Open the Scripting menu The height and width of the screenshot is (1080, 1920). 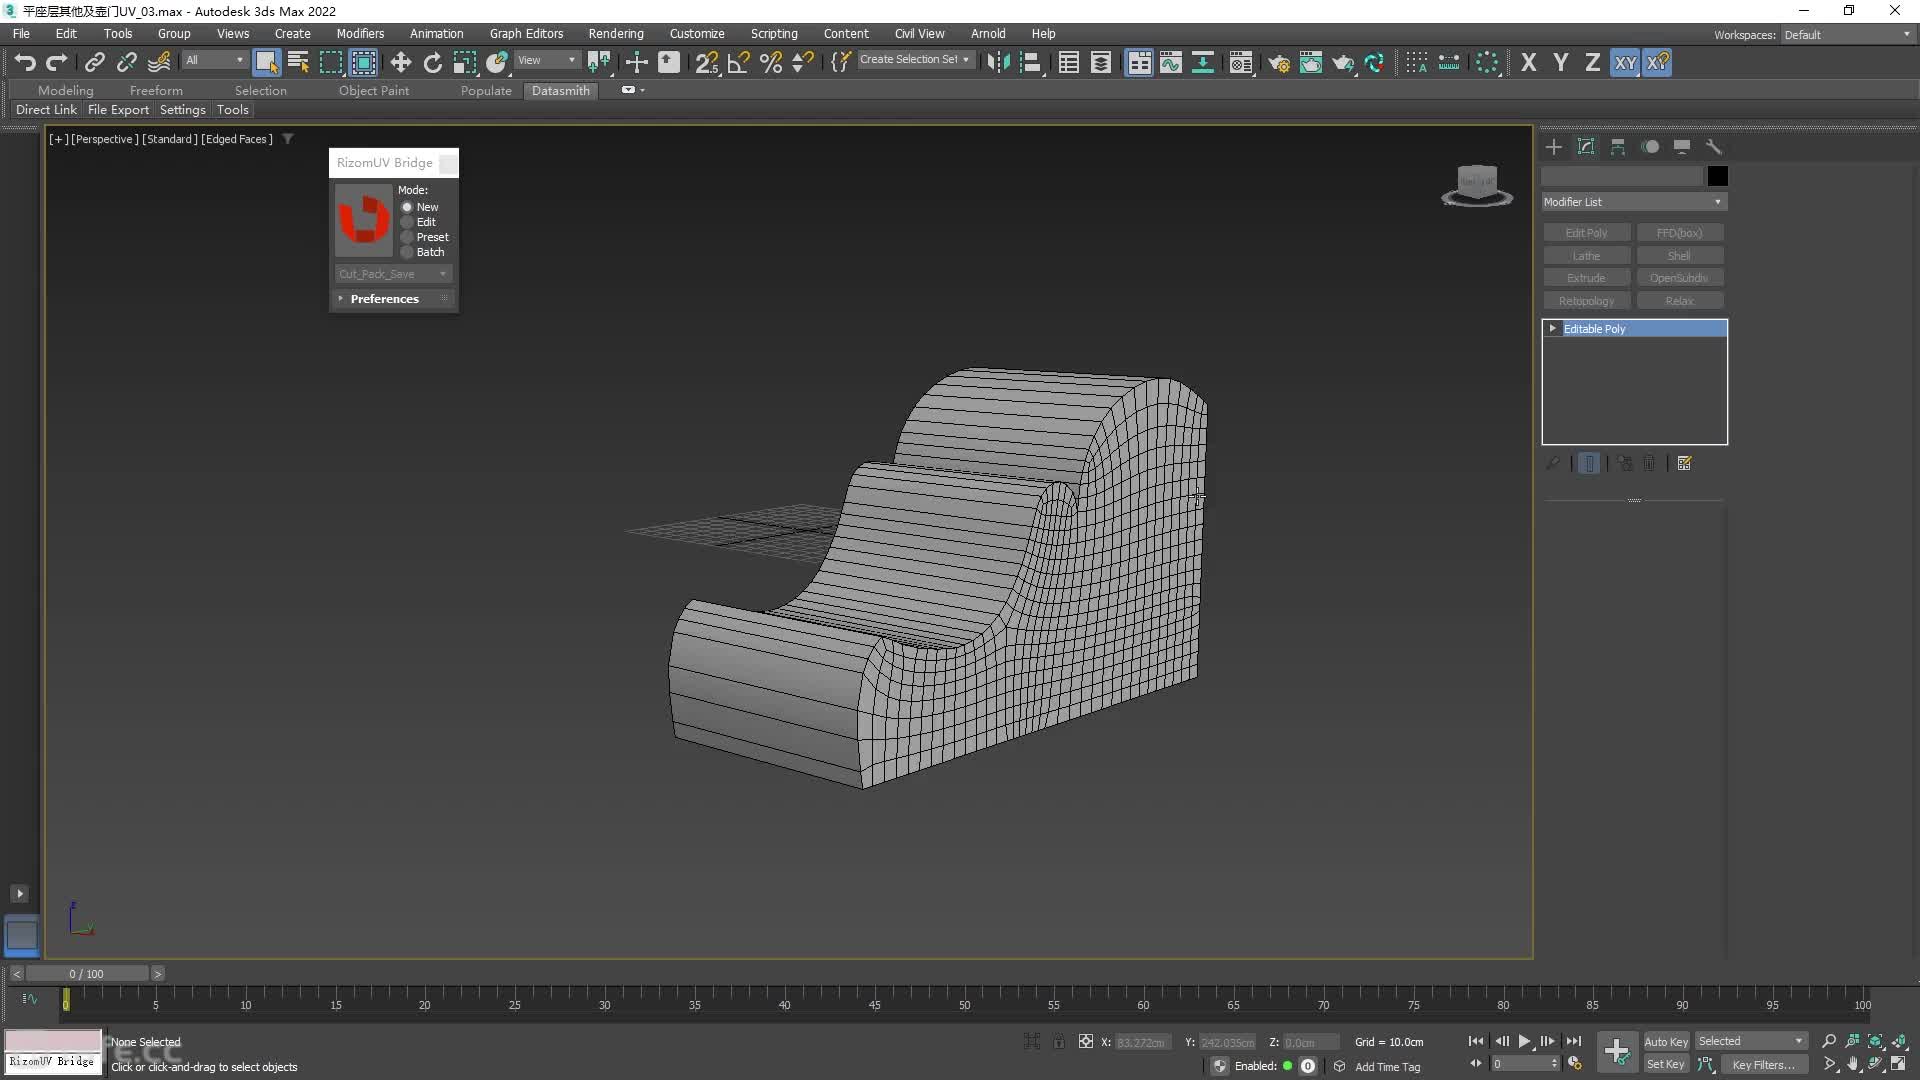click(774, 33)
